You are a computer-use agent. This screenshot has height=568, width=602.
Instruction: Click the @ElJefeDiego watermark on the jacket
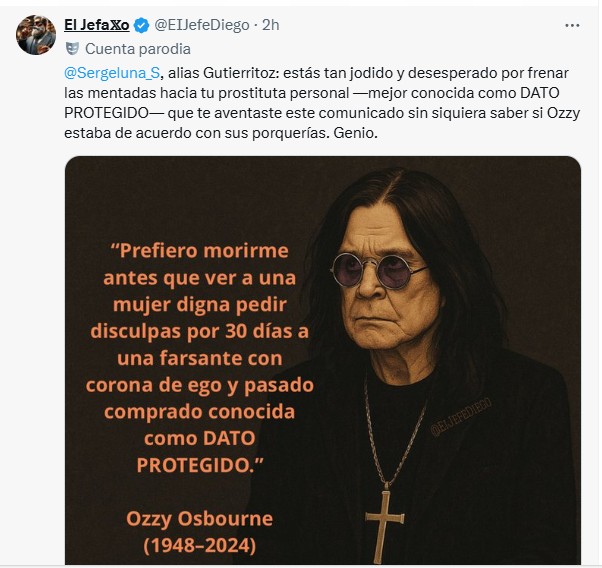(461, 417)
